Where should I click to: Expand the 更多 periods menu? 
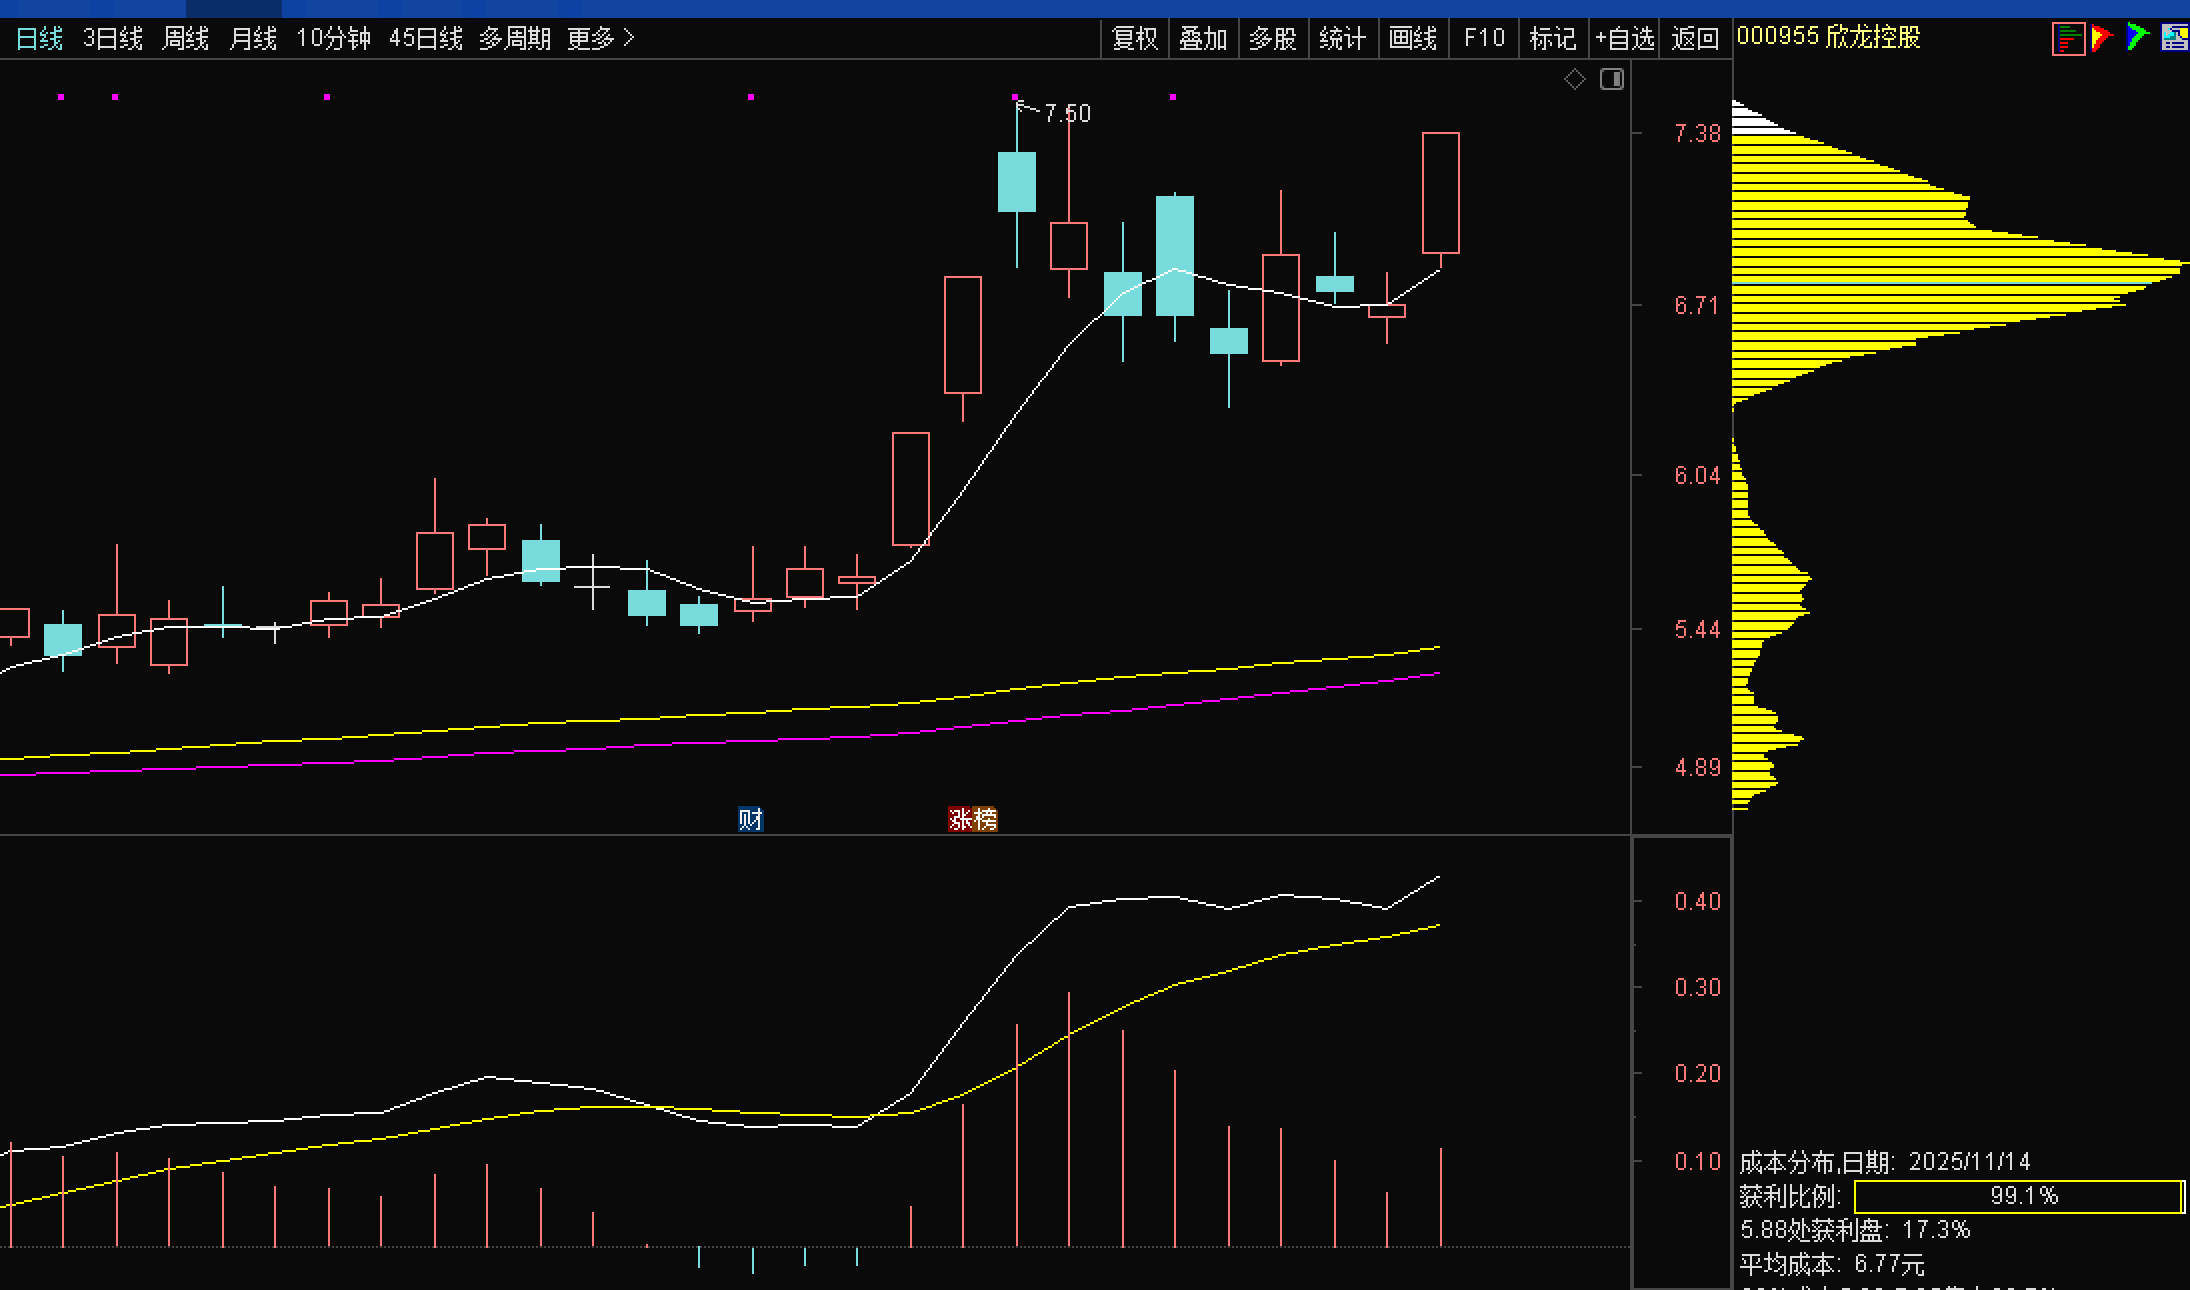click(601, 39)
